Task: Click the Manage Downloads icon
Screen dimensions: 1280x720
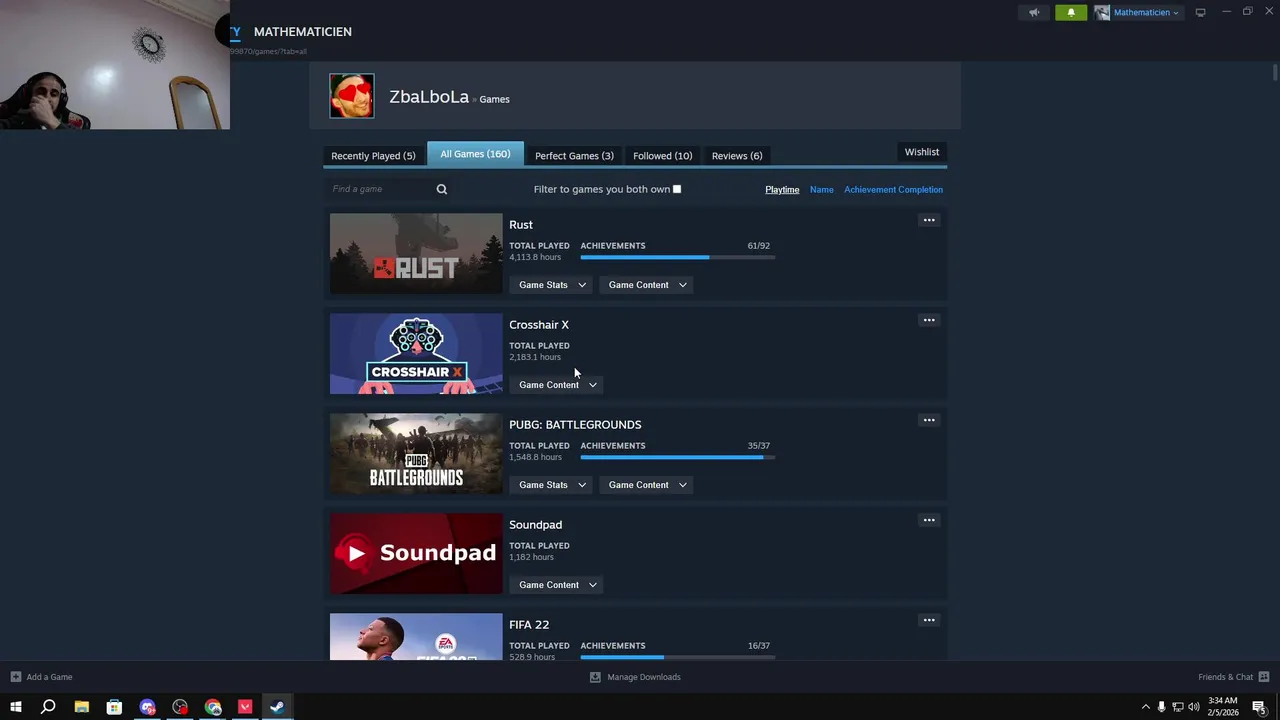Action: 595,677
